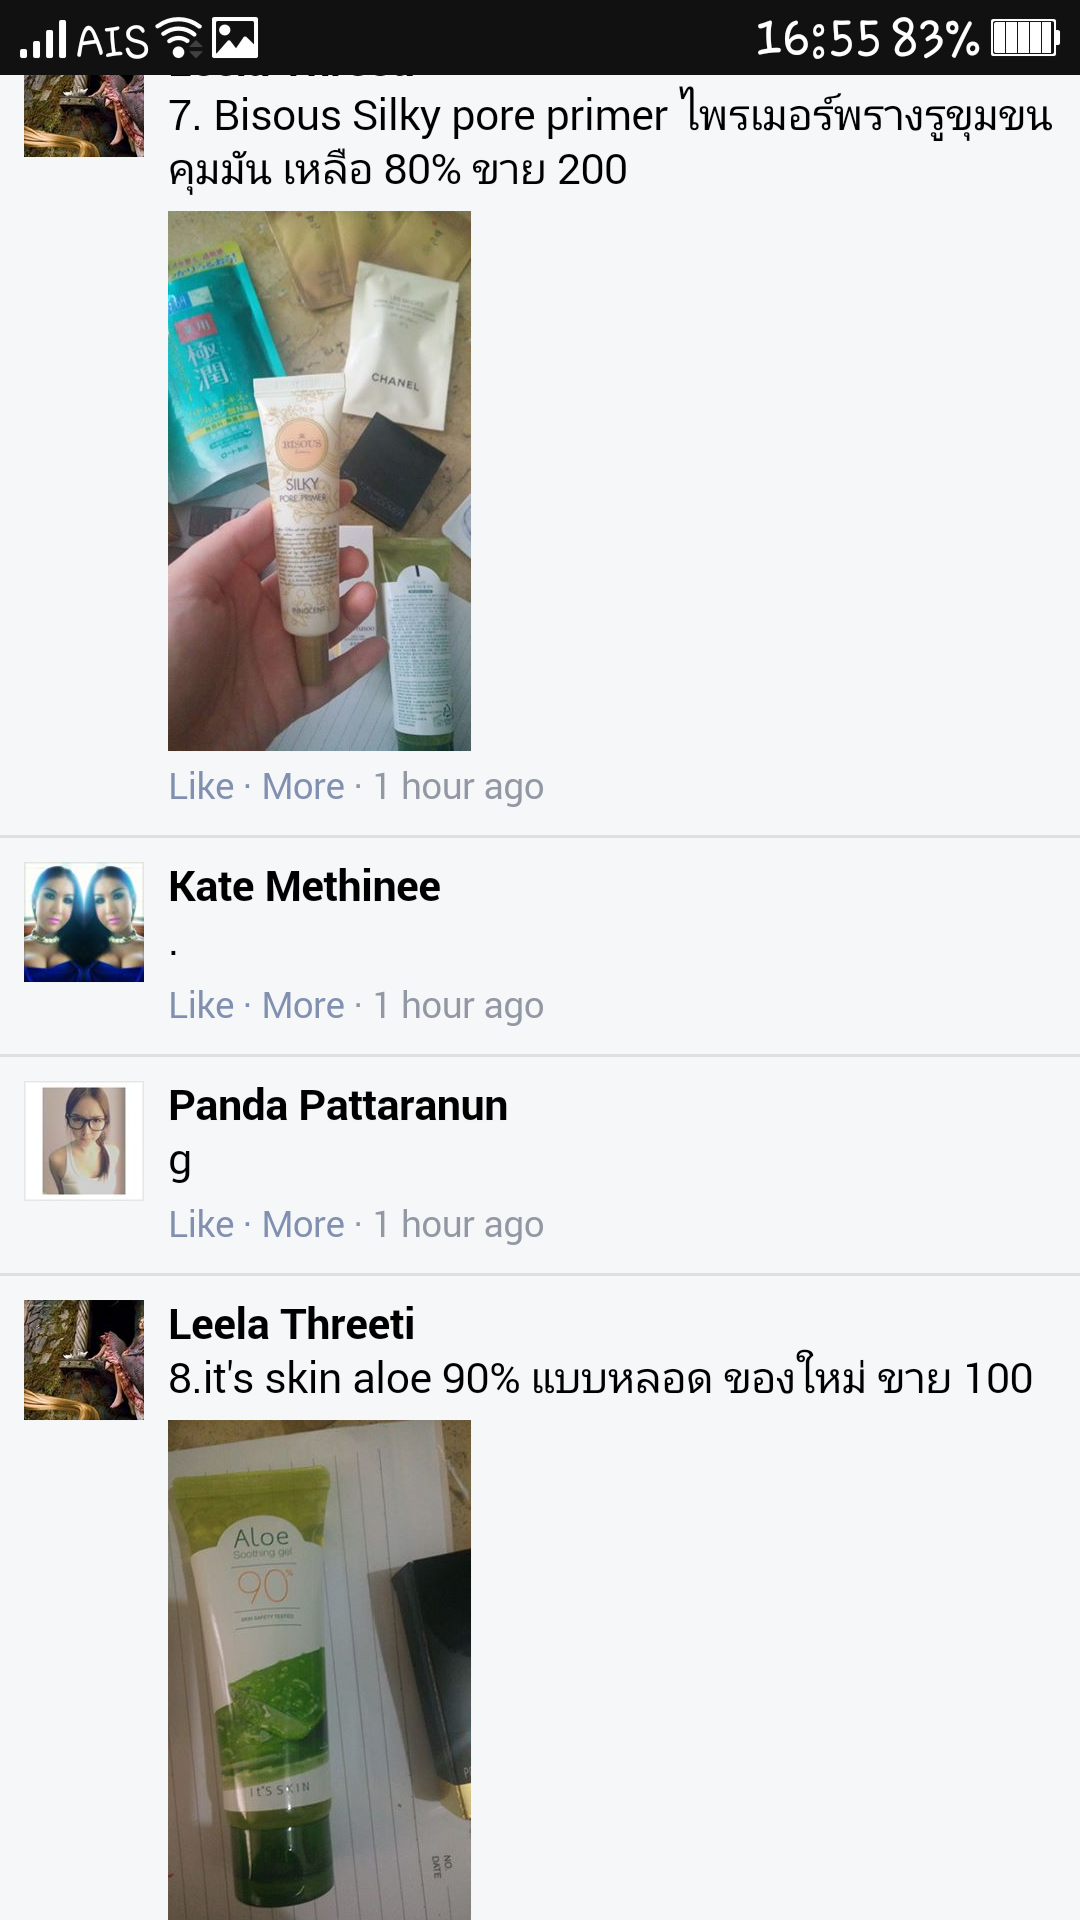Open Panda Pattaranun's profile picture
The height and width of the screenshot is (1920, 1080).
(84, 1141)
